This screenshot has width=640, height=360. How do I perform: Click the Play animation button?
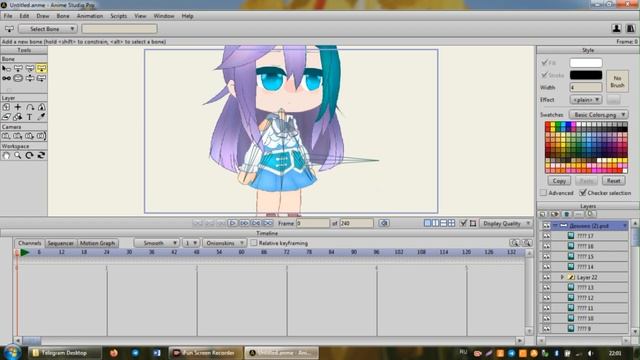pyautogui.click(x=232, y=223)
